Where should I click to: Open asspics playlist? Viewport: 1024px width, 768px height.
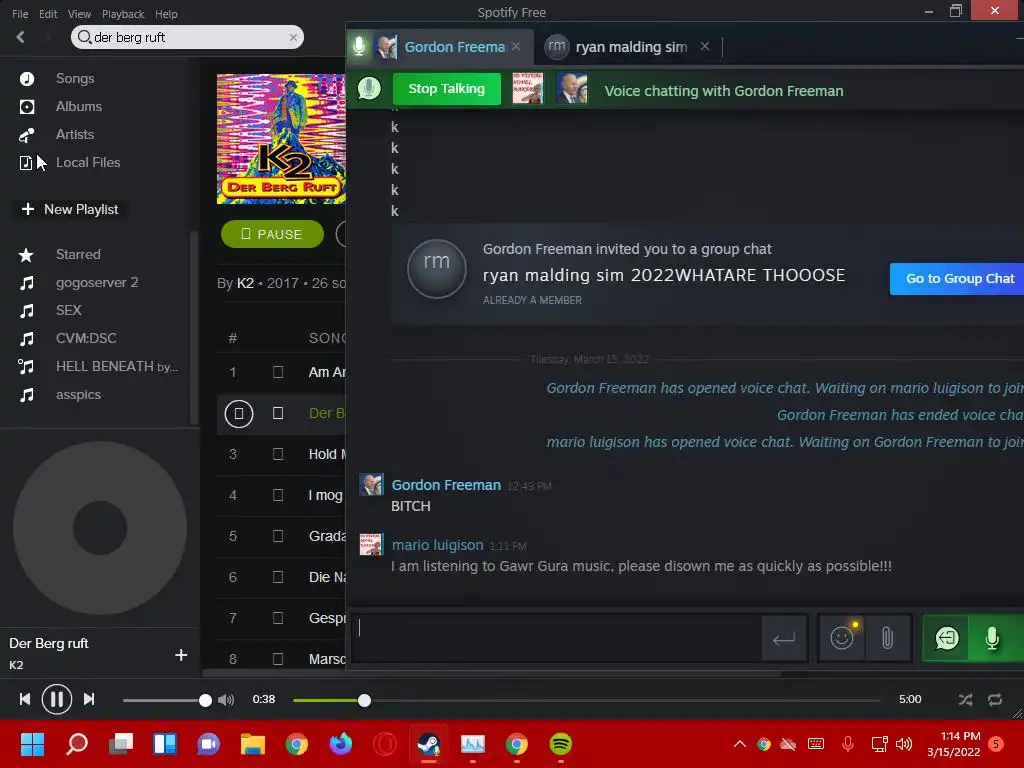[x=78, y=394]
